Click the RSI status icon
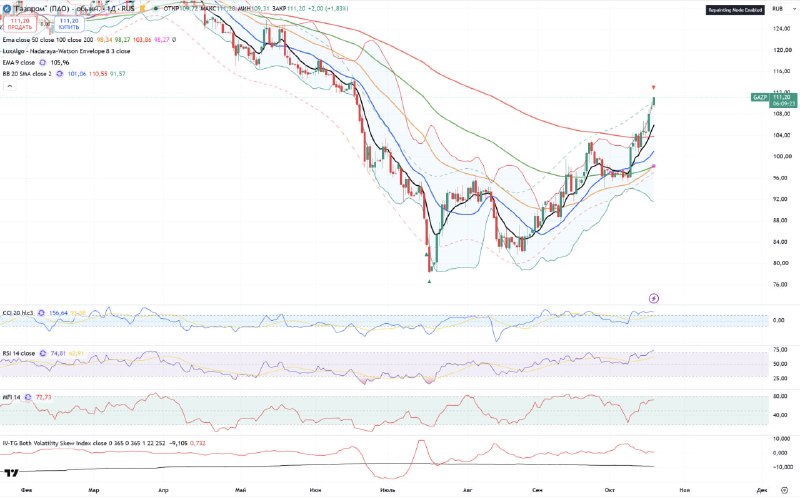This screenshot has width=800, height=499. pyautogui.click(x=43, y=353)
